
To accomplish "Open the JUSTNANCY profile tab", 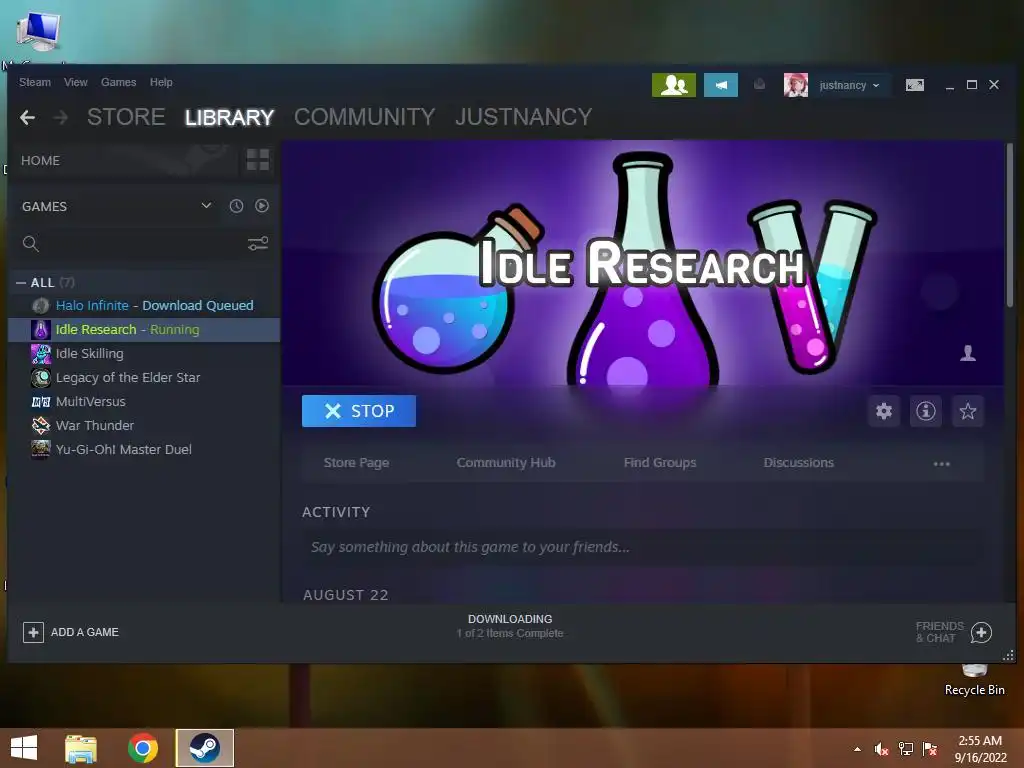I will (524, 117).
